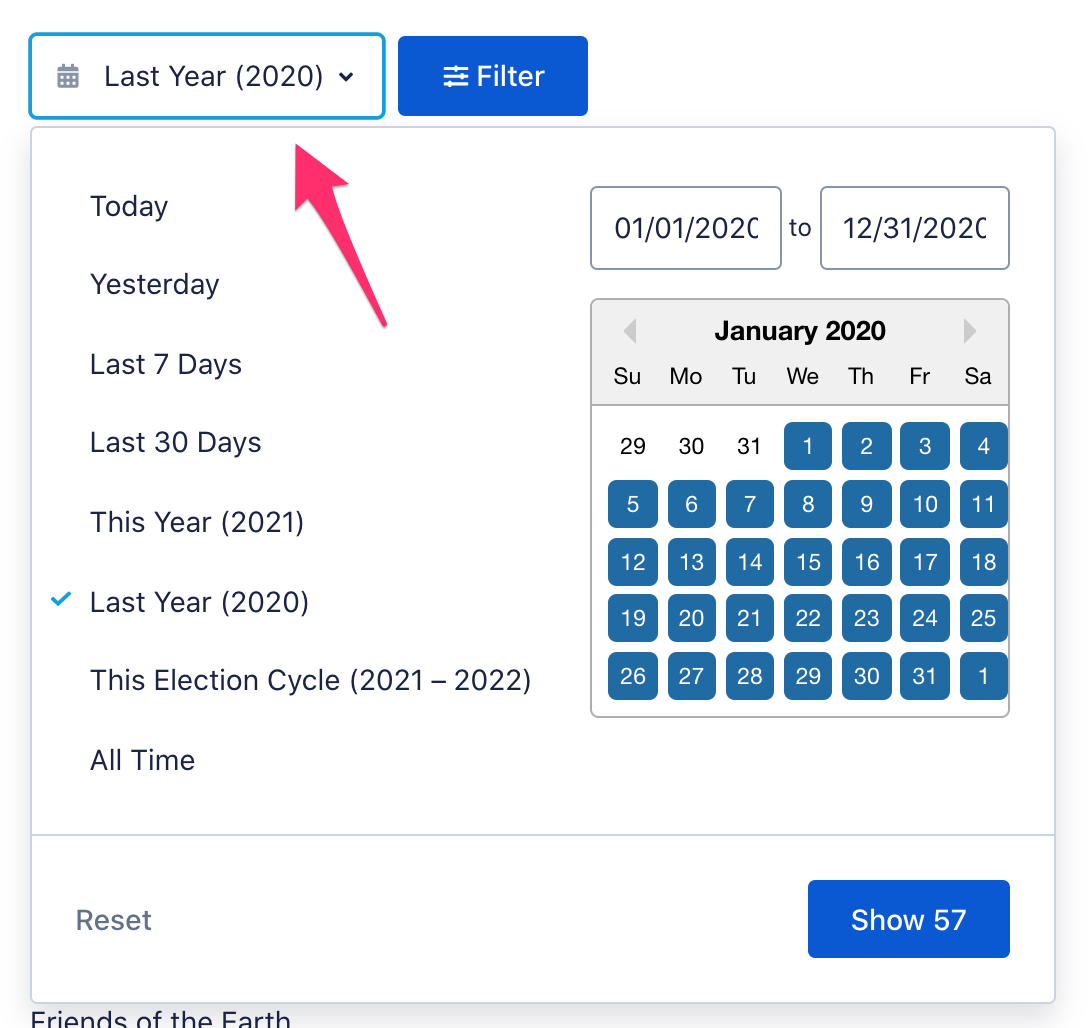The width and height of the screenshot is (1090, 1028).
Task: Expand the Last Year (2020) dropdown chevron
Action: click(346, 77)
